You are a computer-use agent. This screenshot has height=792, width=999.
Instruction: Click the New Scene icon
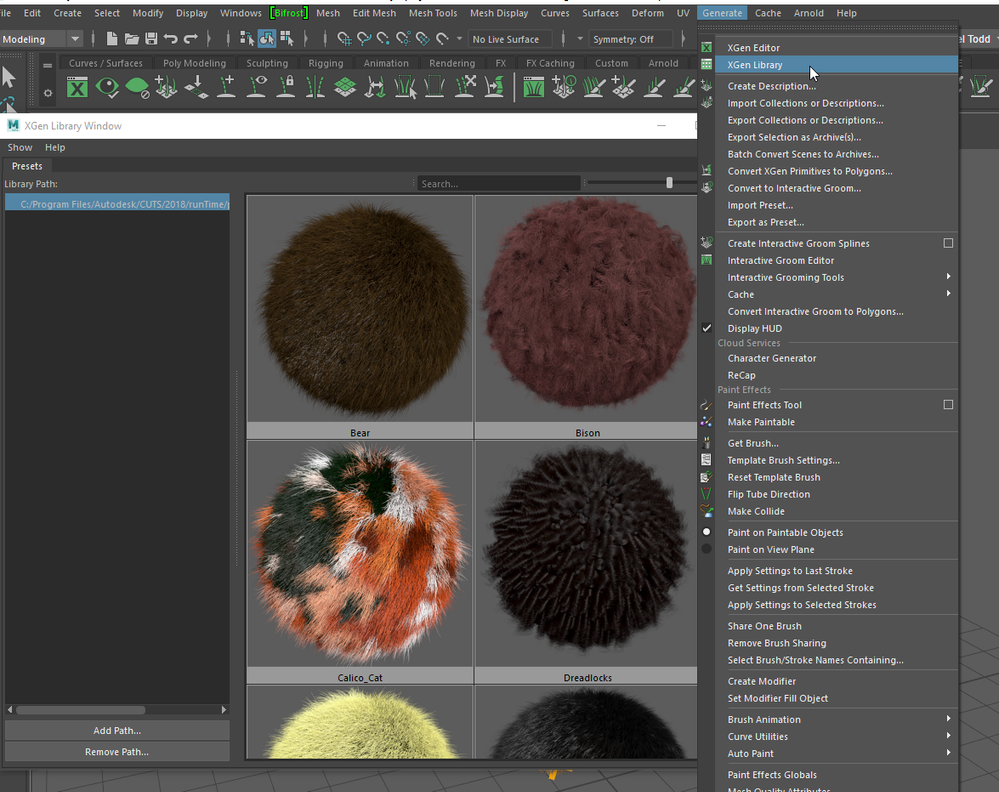pos(111,39)
